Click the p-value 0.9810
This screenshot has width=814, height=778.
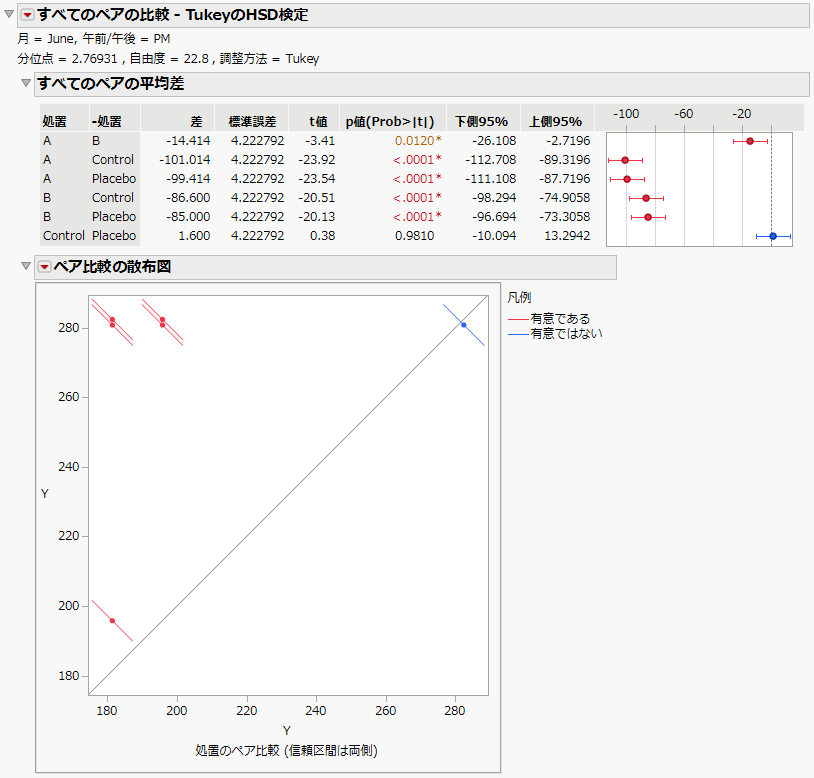[x=414, y=236]
